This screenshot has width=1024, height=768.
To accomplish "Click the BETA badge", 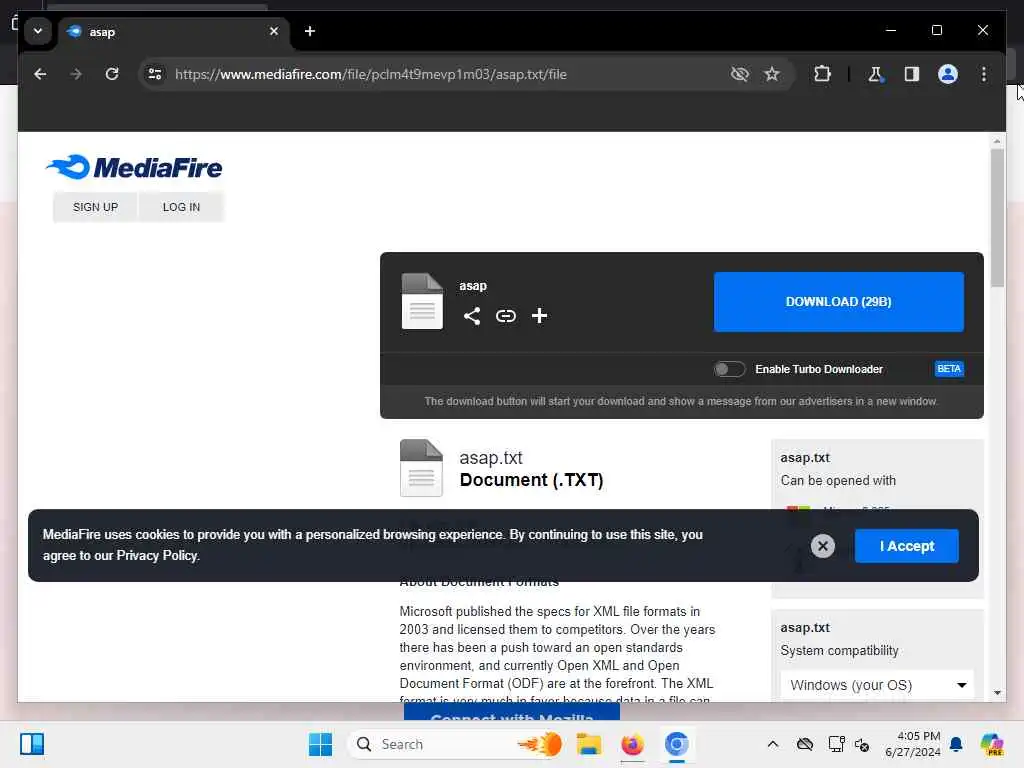I will tap(949, 369).
